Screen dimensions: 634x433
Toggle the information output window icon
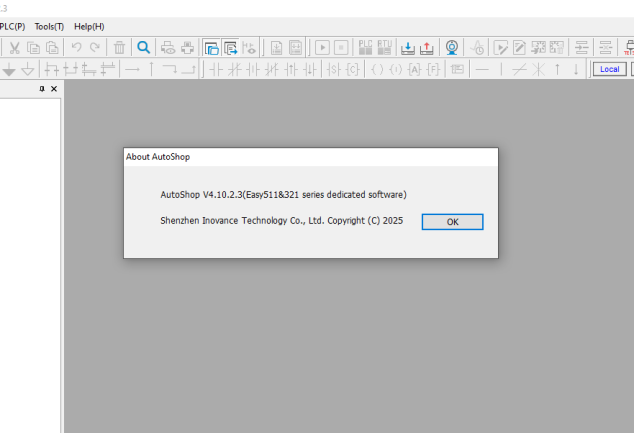(x=230, y=48)
